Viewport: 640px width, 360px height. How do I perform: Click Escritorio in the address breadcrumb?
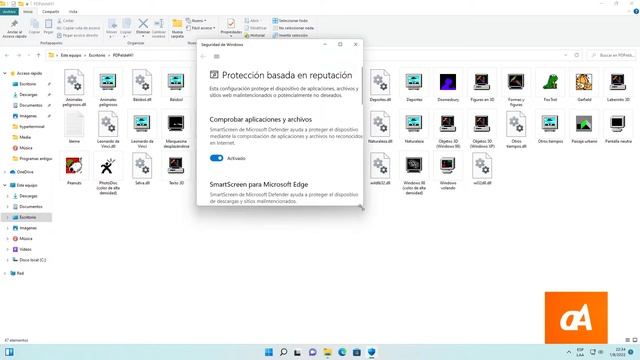point(97,55)
